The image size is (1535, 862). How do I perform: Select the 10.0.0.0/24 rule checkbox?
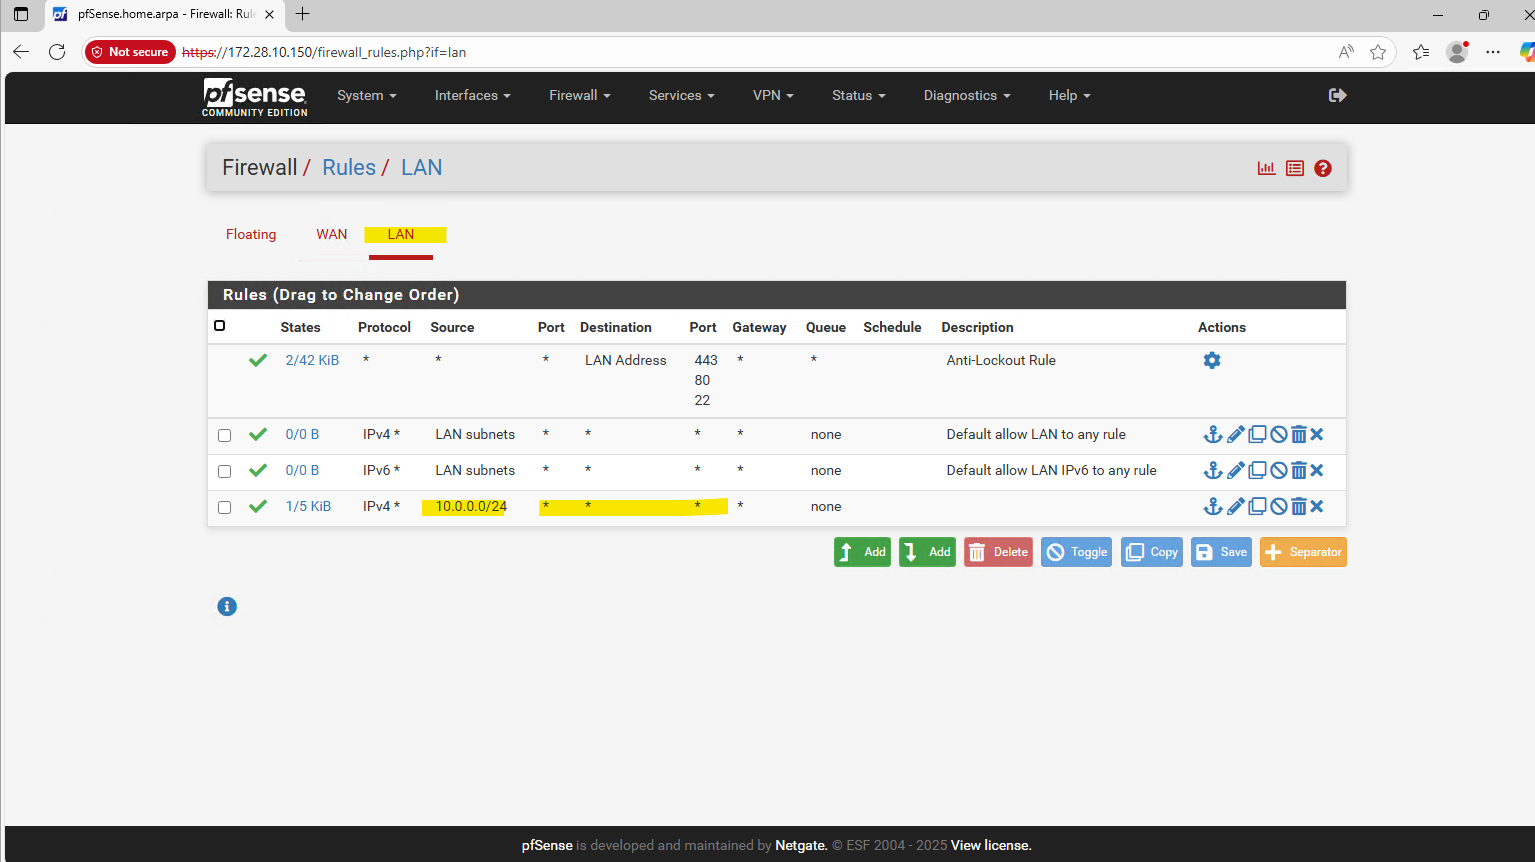[x=225, y=508]
